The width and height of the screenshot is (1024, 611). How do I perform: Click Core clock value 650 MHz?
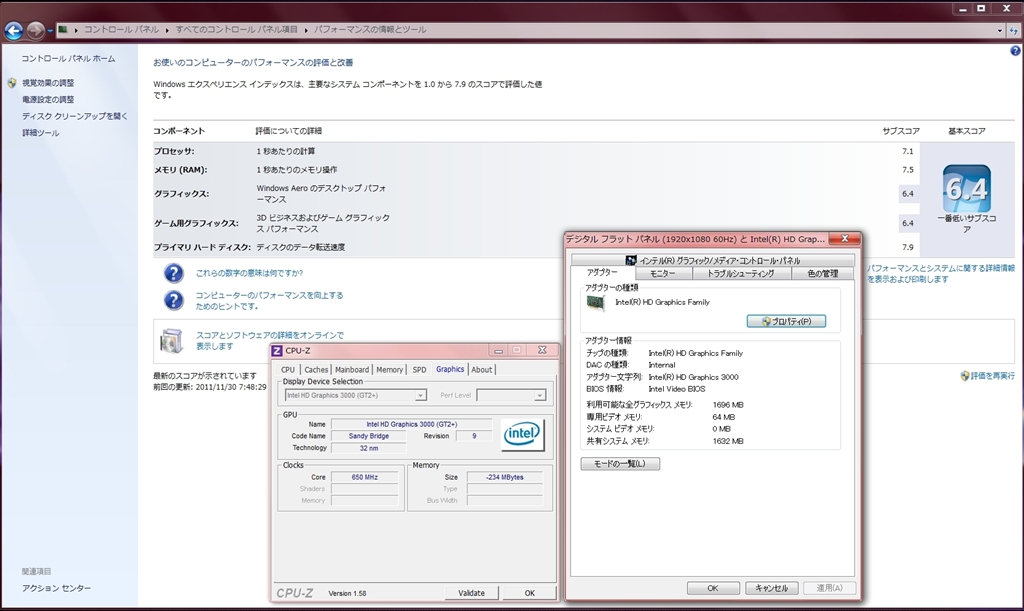click(x=364, y=477)
